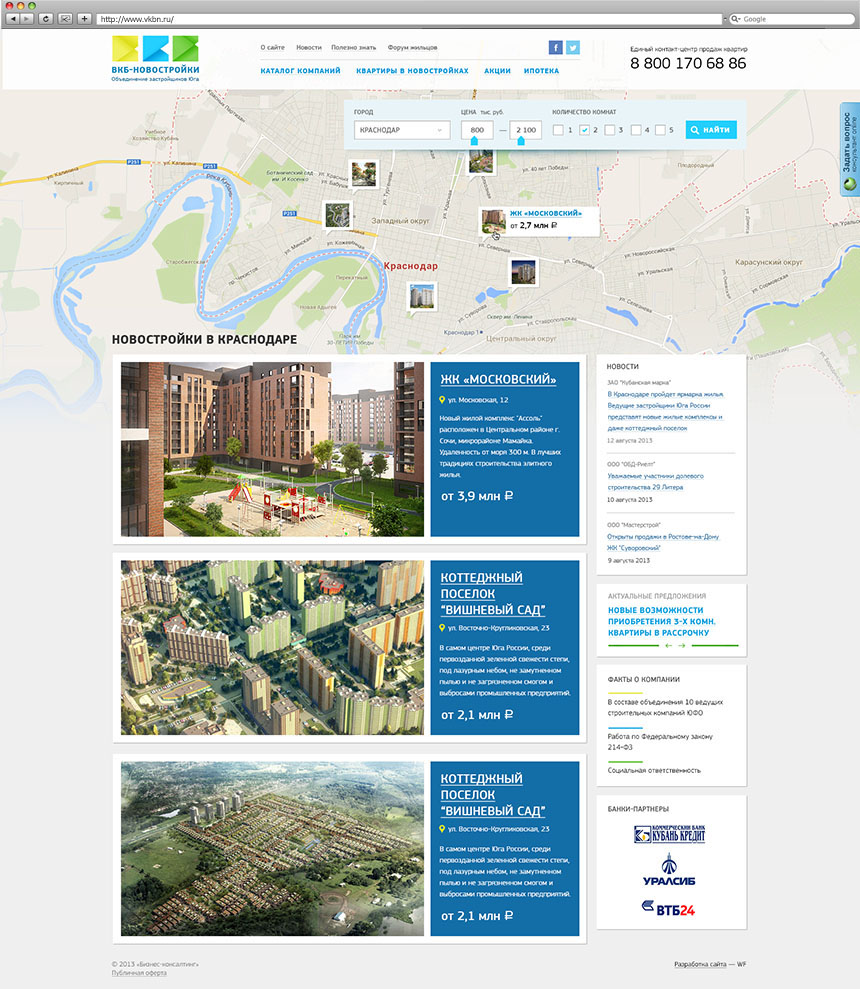Click the pin icon beside ул. Московская, 12
Viewport: 860px width, 989px height.
pos(442,400)
